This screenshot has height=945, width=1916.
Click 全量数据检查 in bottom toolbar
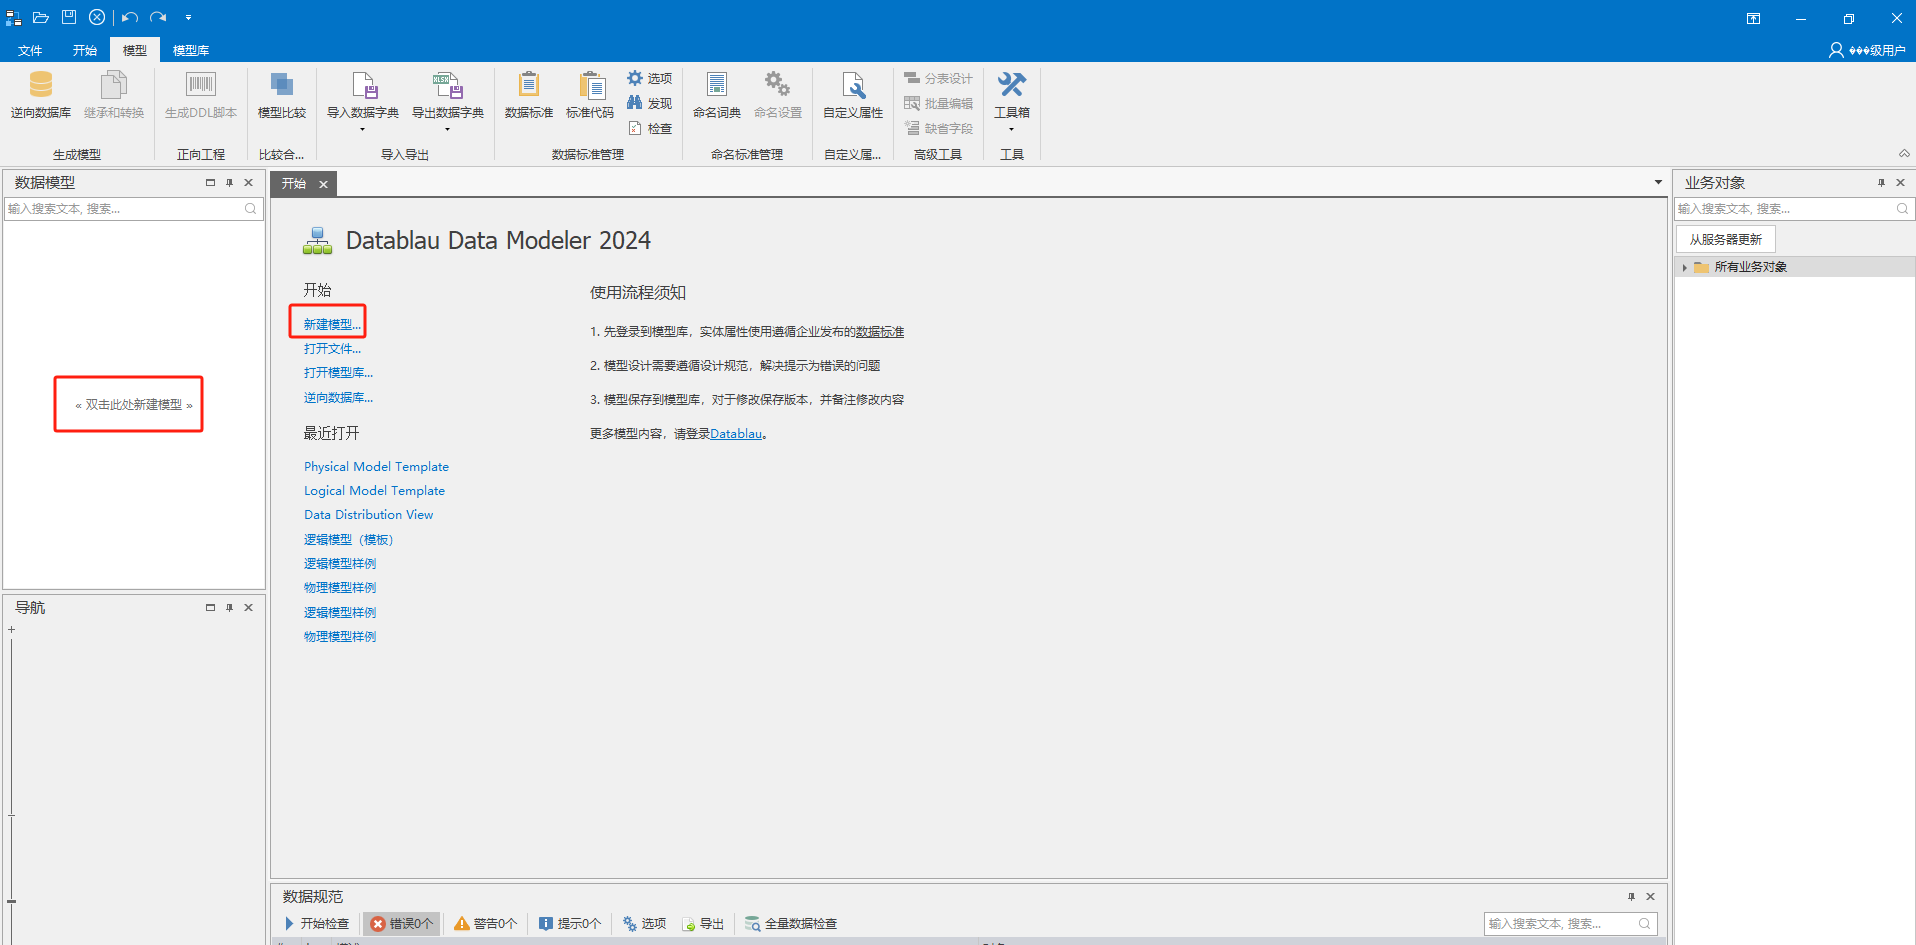coord(791,923)
